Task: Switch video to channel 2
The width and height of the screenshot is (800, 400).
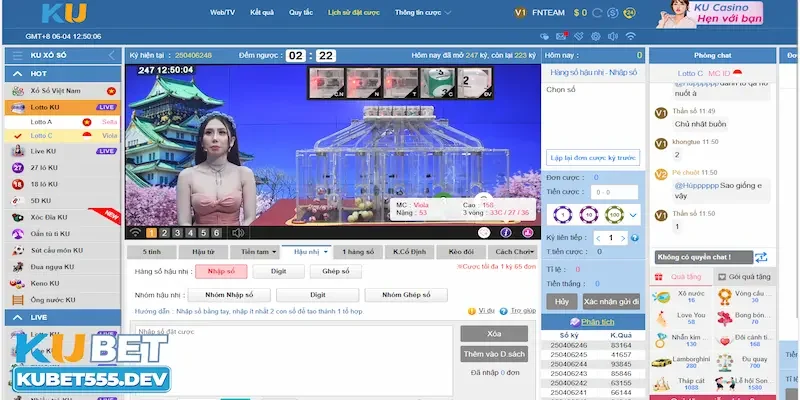Action: [164, 233]
